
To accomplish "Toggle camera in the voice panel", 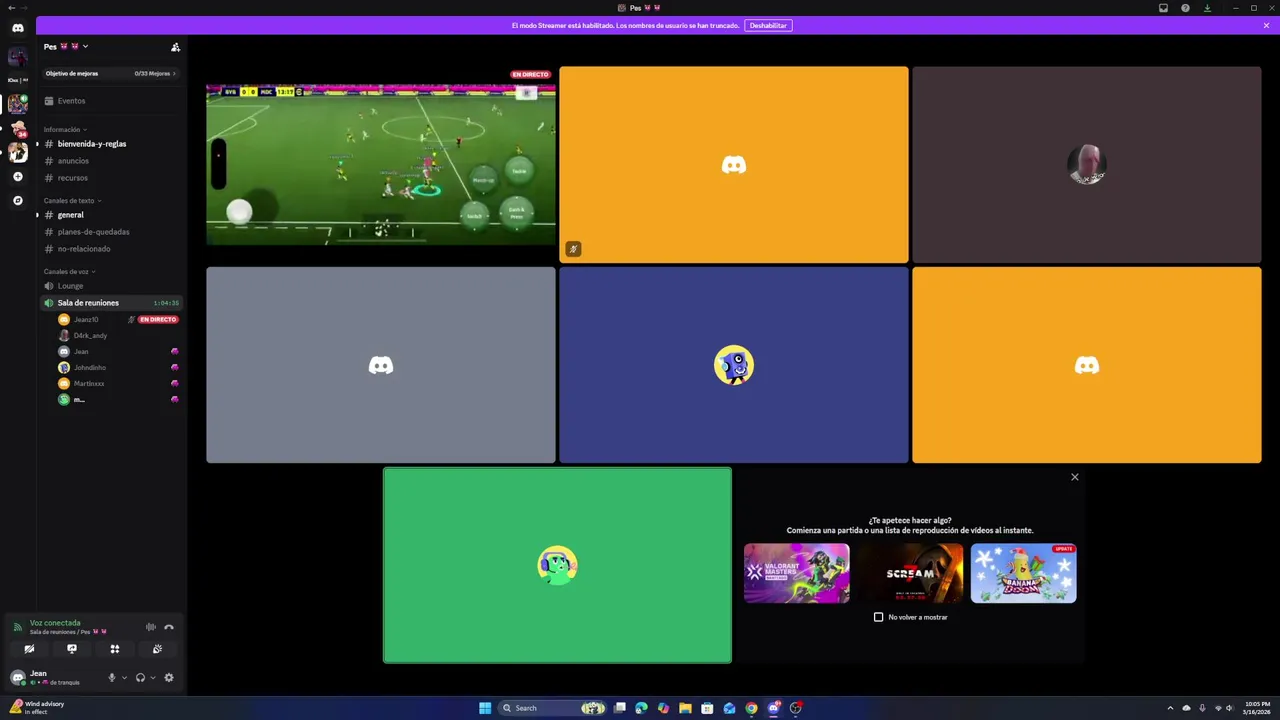I will point(29,649).
